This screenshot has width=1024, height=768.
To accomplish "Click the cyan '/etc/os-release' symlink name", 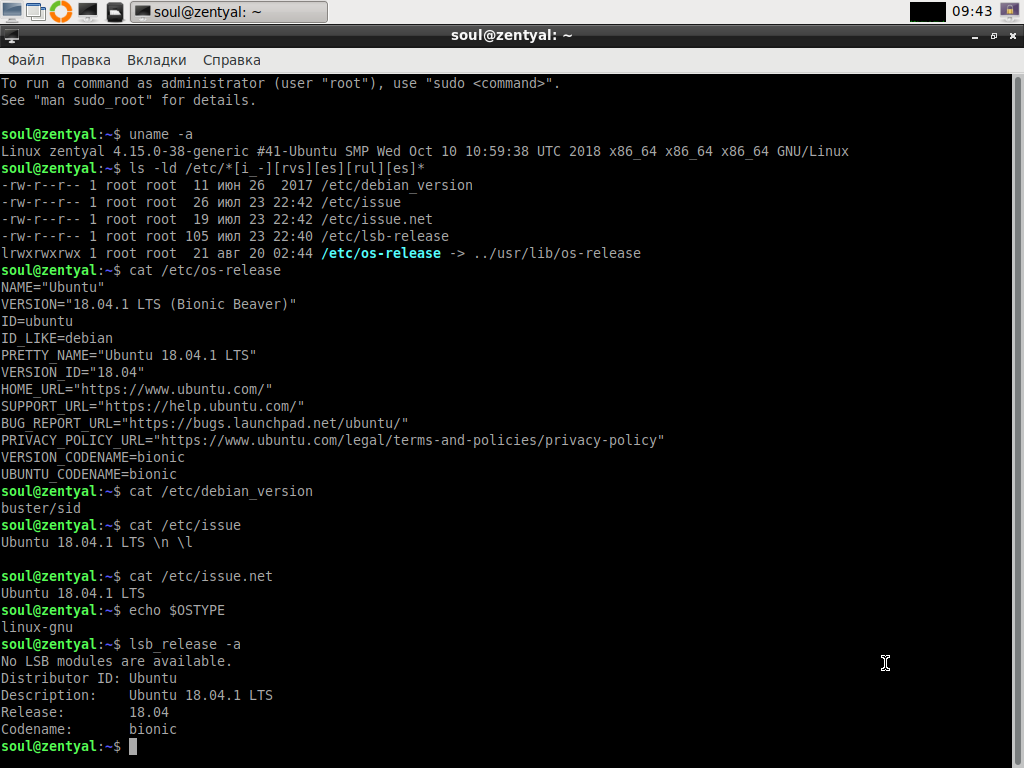I will click(x=381, y=253).
